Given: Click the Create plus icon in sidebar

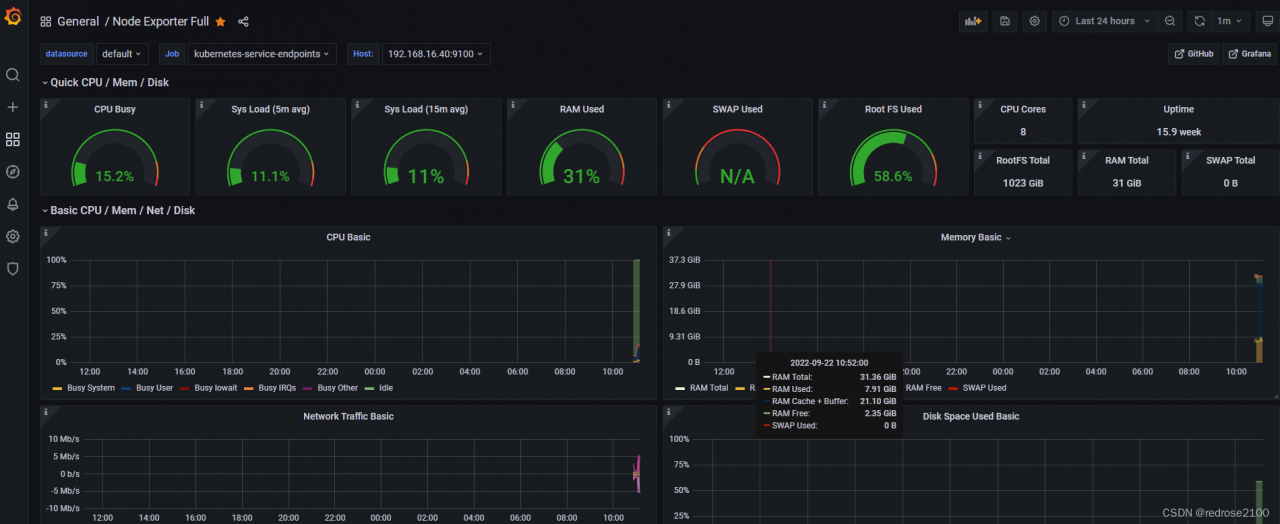Looking at the screenshot, I should (13, 107).
